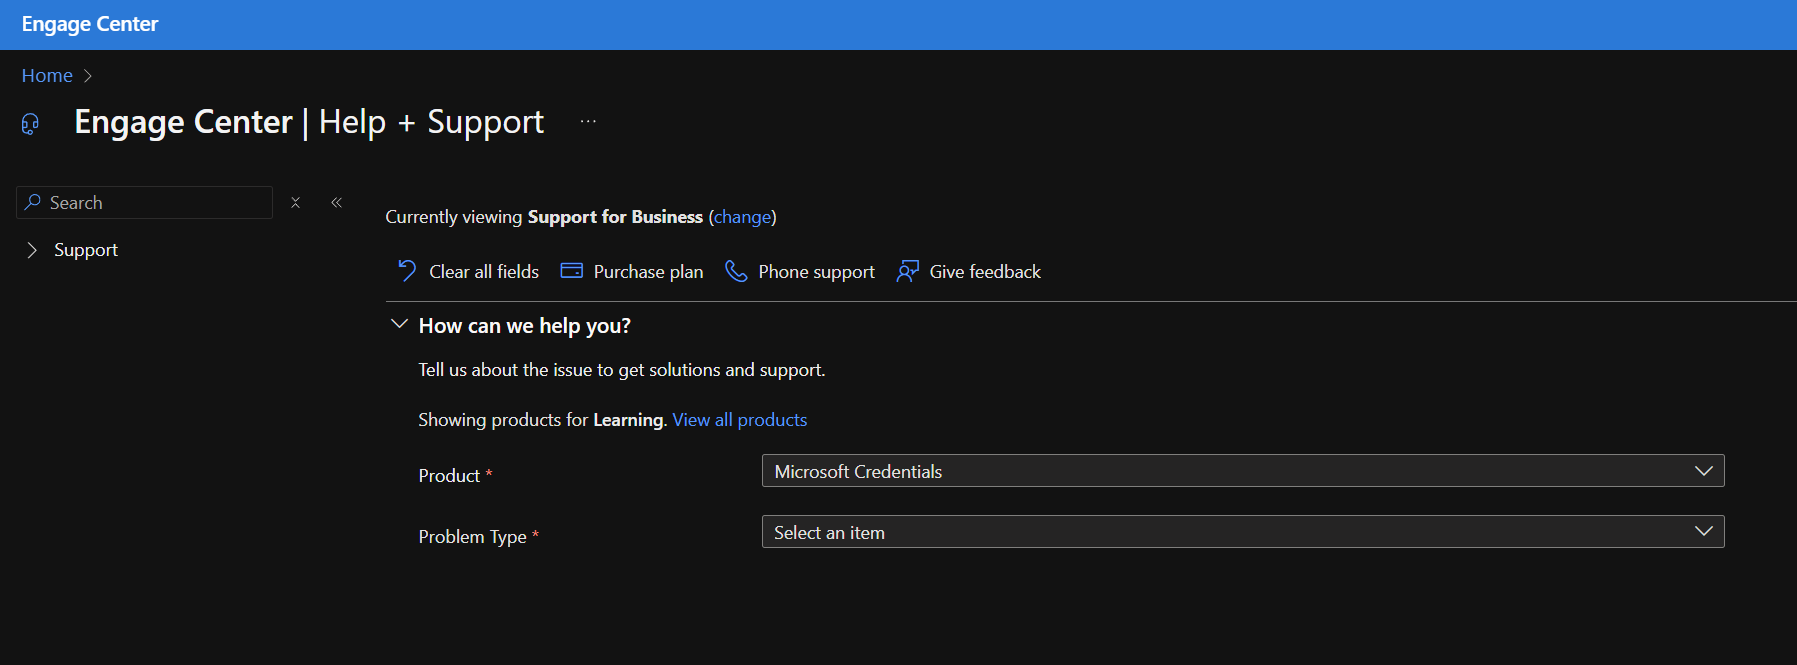Click the magnifier search icon
1797x665 pixels.
(x=33, y=202)
